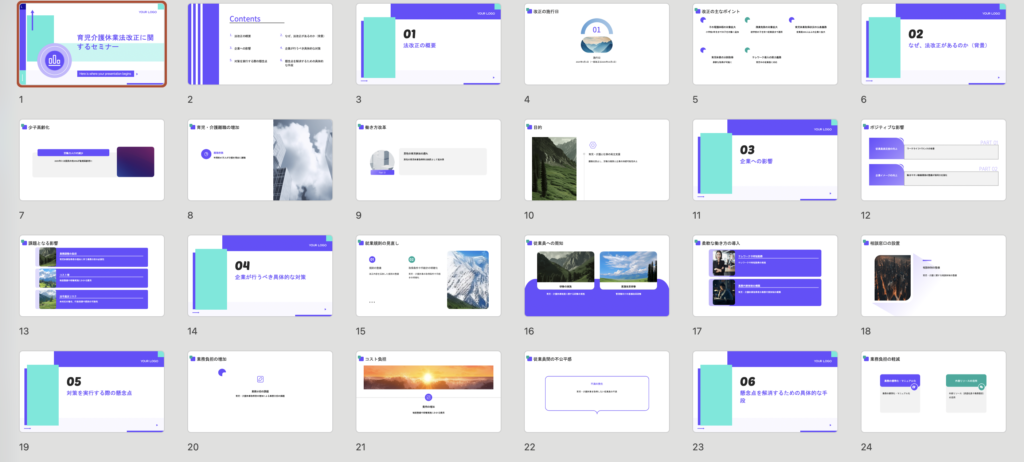Open section slide 03 企業への影響
Image resolution: width=1024 pixels, height=462 pixels.
pyautogui.click(x=765, y=159)
